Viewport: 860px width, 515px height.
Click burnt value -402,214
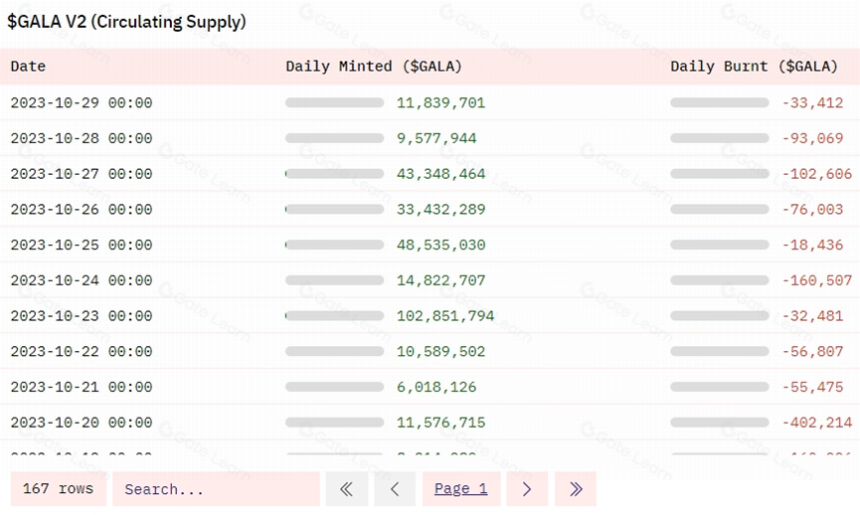(x=817, y=422)
